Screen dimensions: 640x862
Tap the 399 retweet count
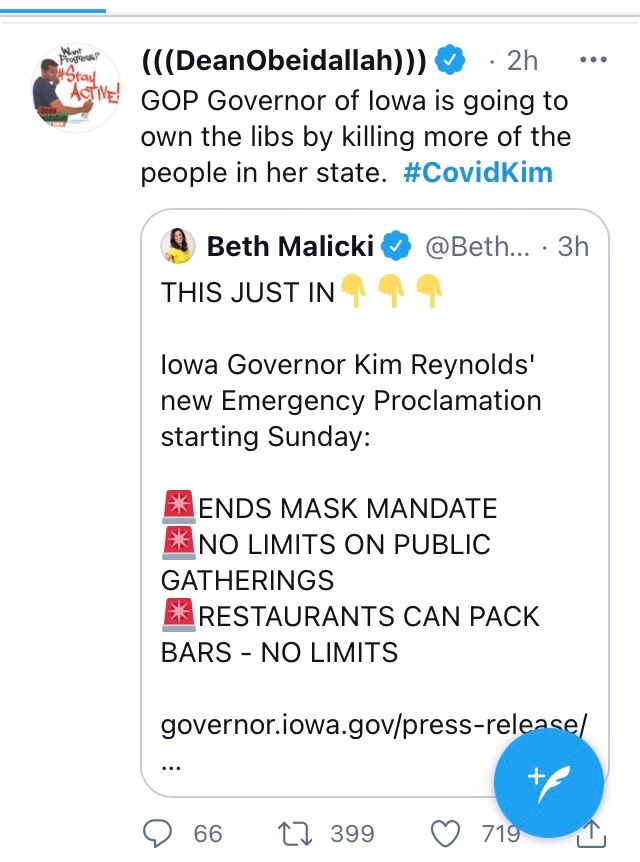click(x=352, y=833)
